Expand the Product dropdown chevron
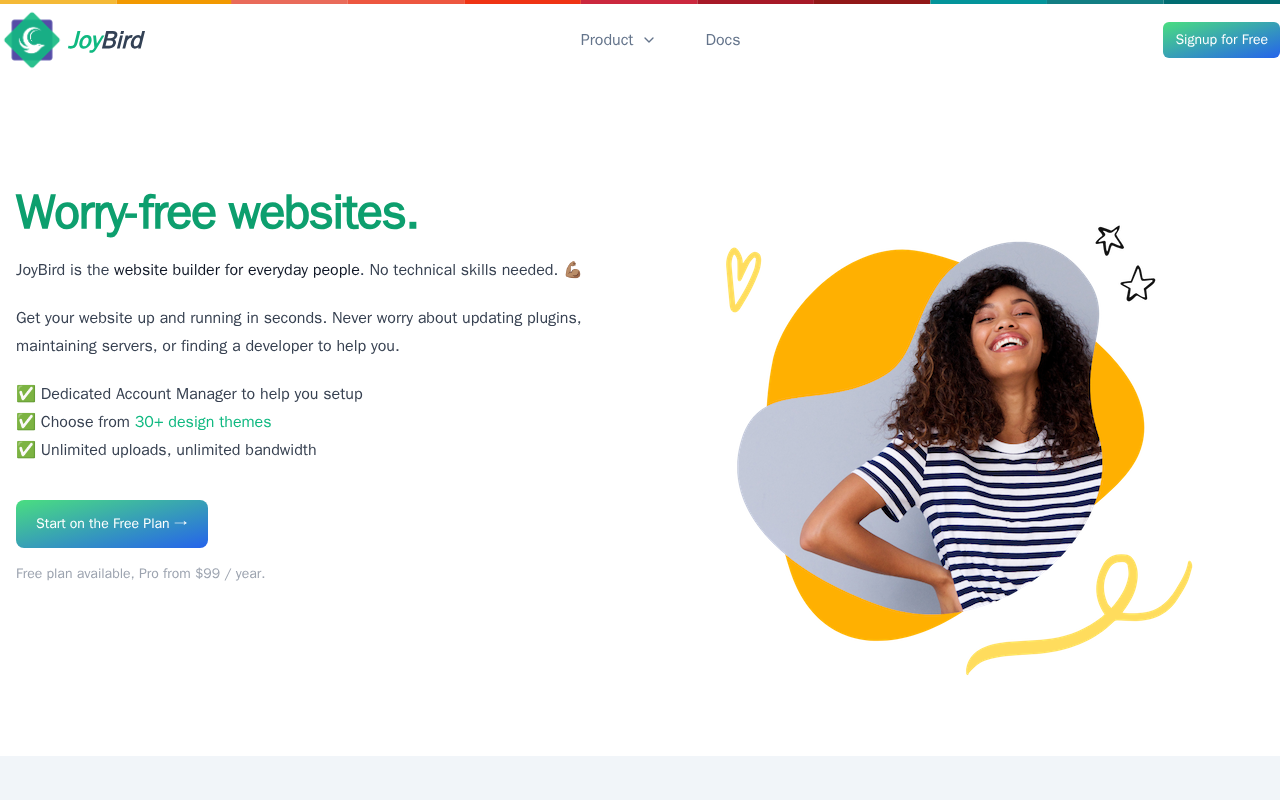The image size is (1280, 800). pyautogui.click(x=649, y=40)
